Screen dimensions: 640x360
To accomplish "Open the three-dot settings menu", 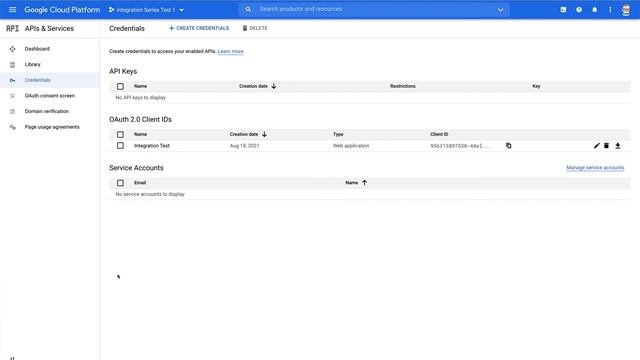I will click(610, 9).
